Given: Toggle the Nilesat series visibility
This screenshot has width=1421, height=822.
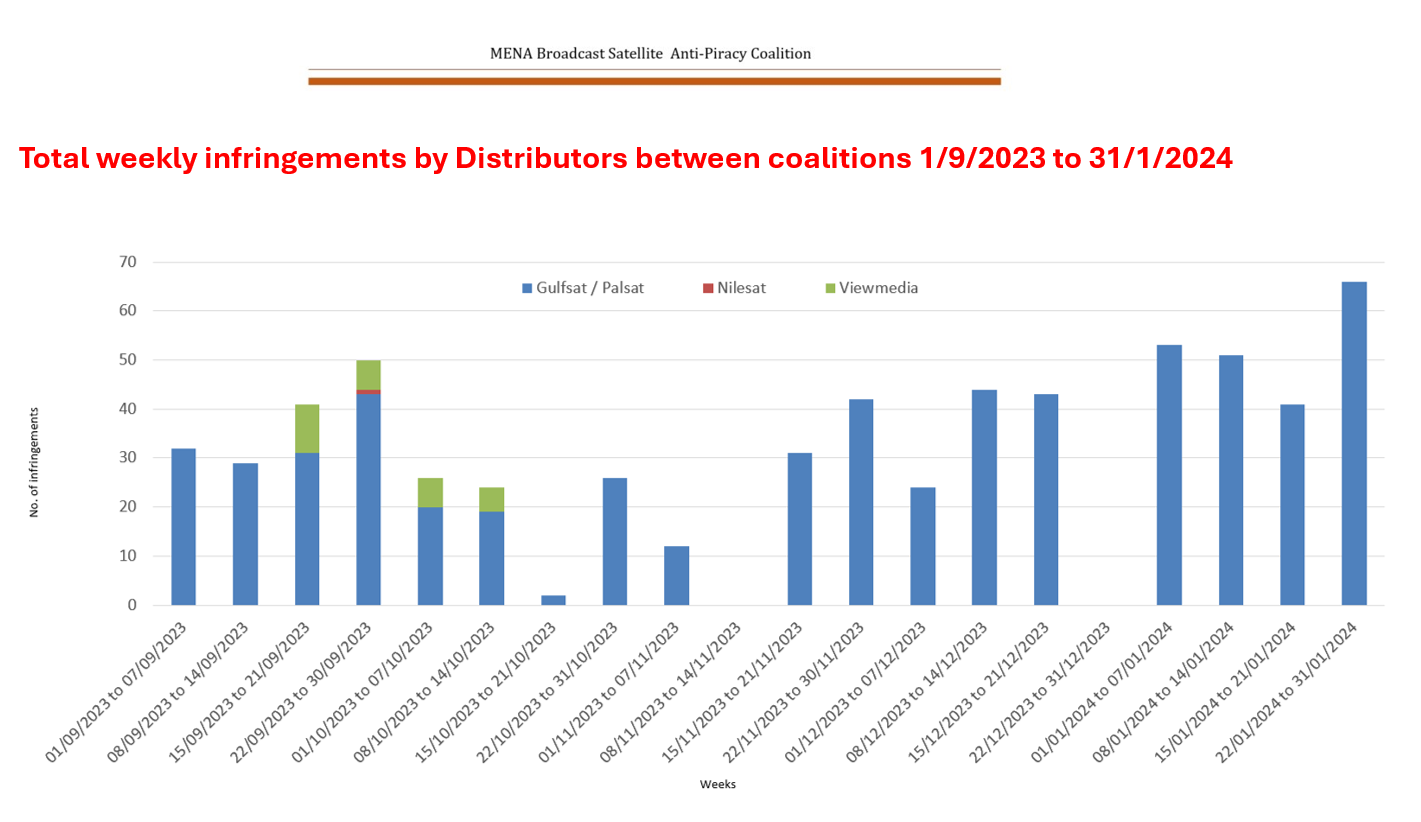Looking at the screenshot, I should pyautogui.click(x=740, y=288).
